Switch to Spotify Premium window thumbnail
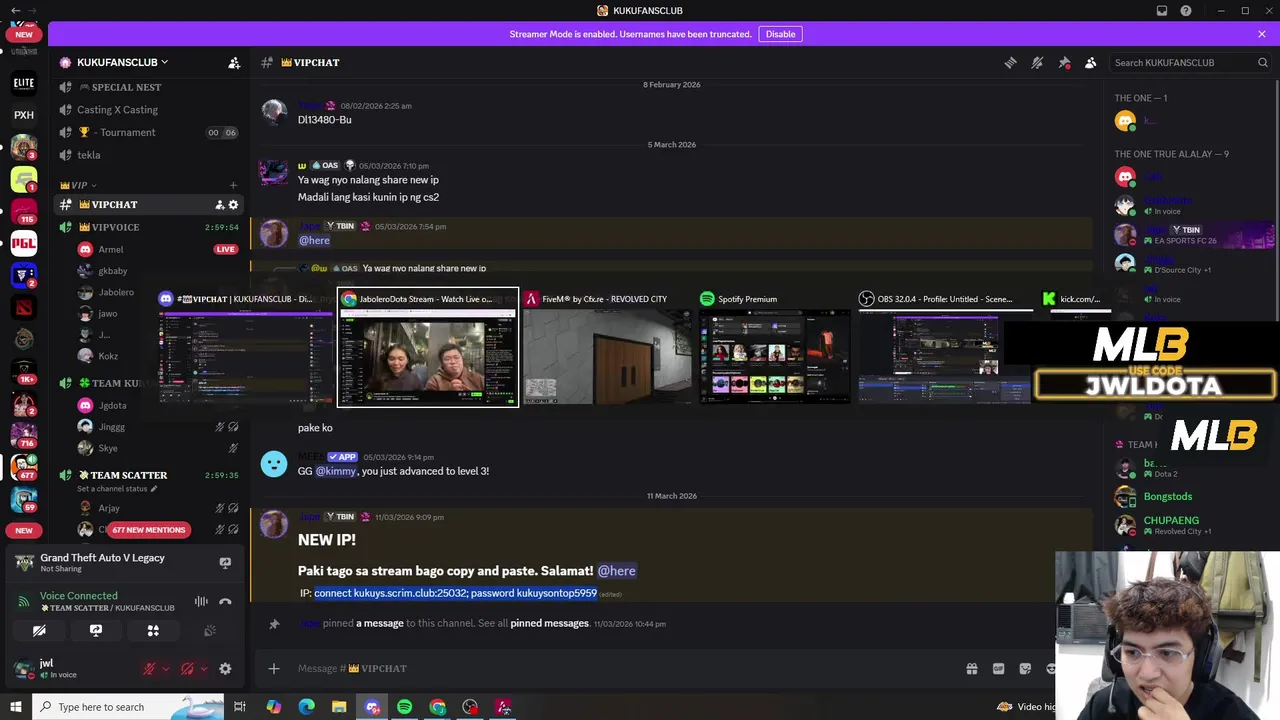This screenshot has height=720, width=1280. pyautogui.click(x=775, y=347)
